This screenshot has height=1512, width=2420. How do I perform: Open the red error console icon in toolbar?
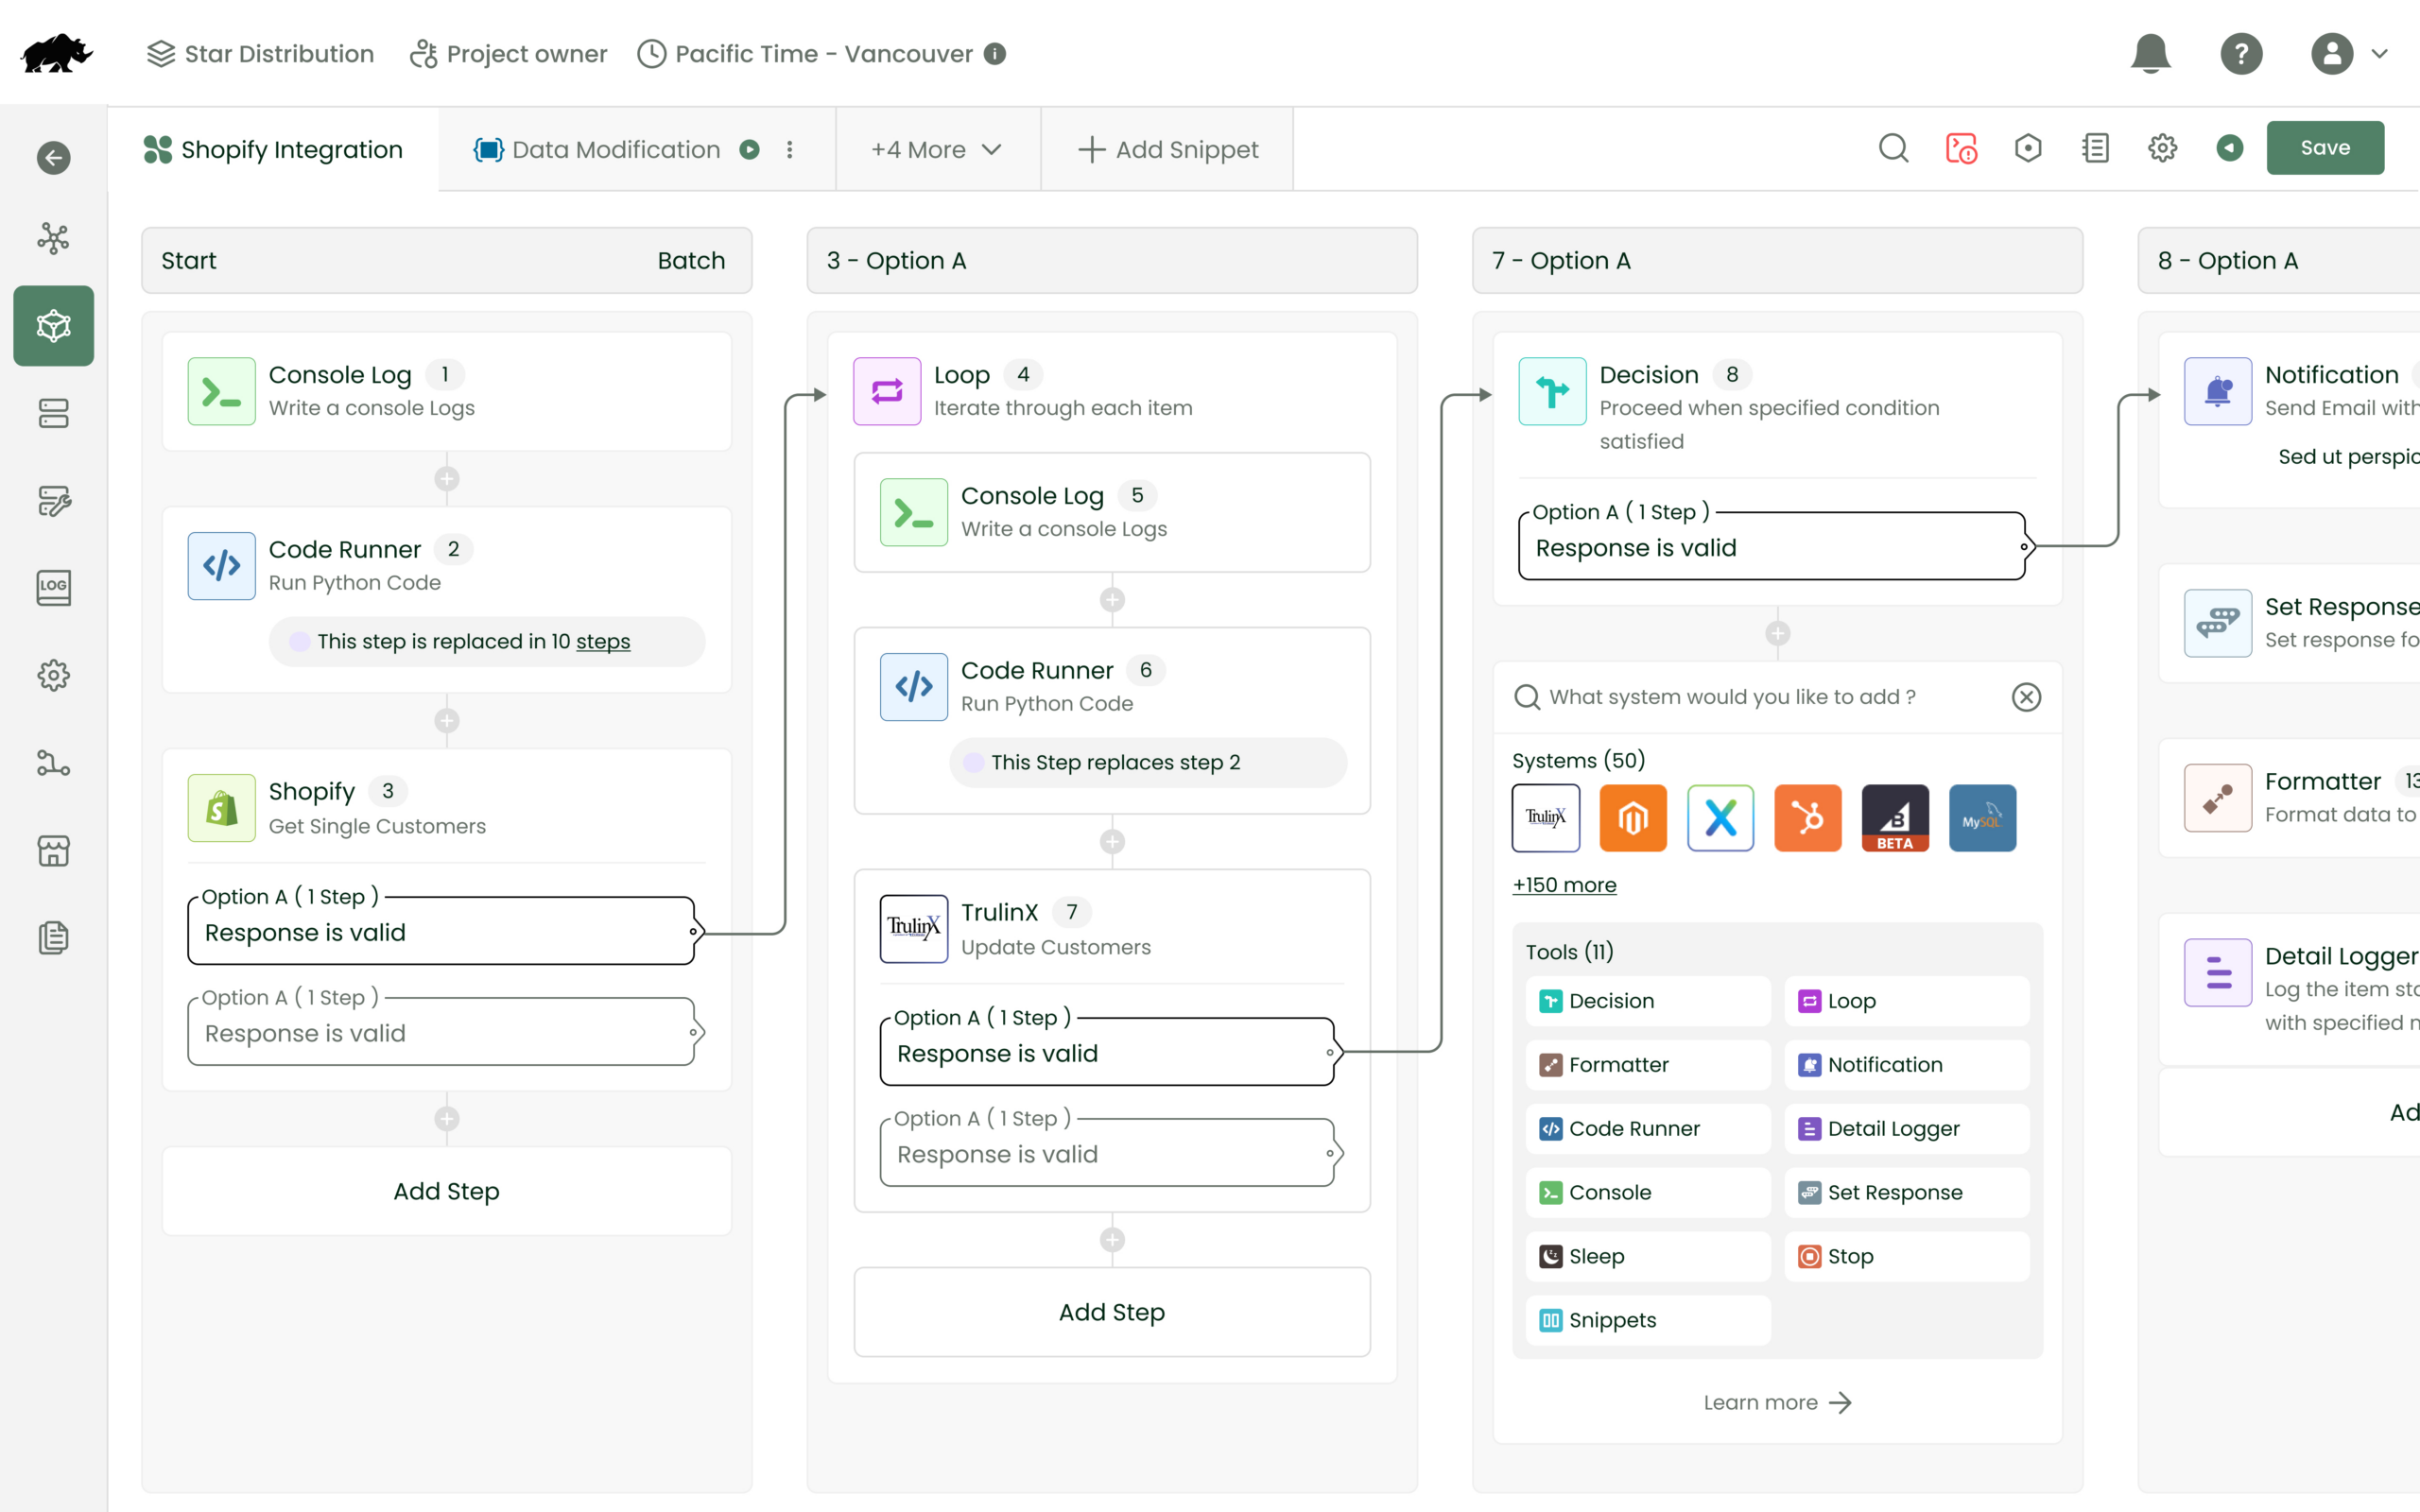pyautogui.click(x=1961, y=147)
